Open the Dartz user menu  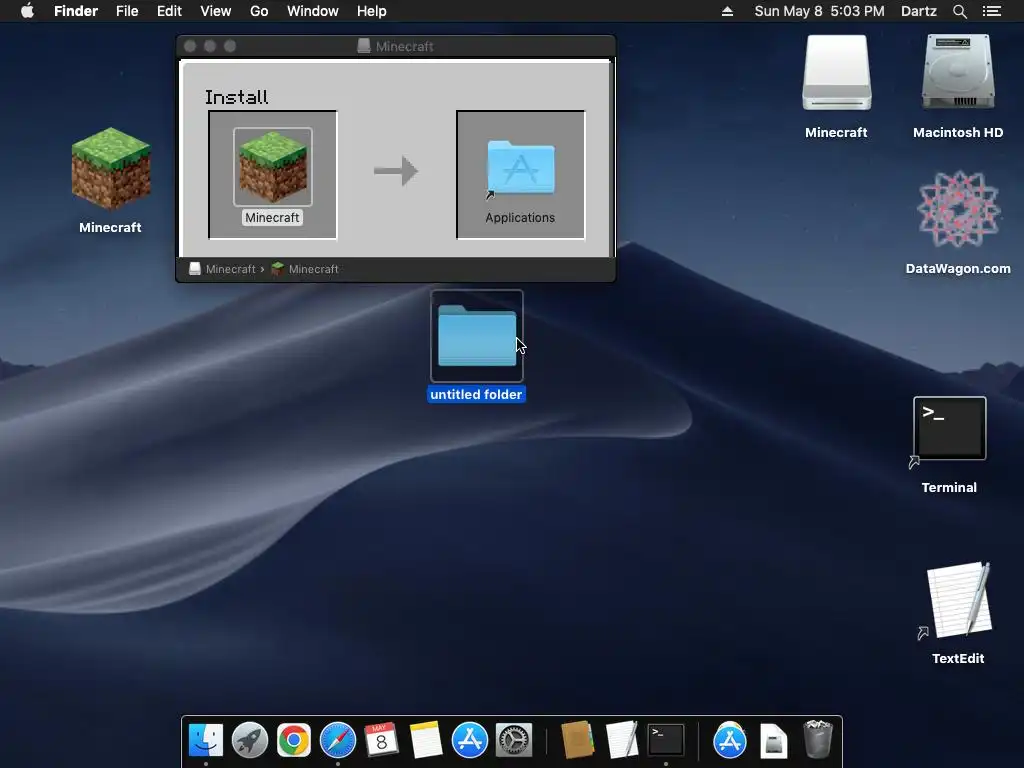tap(919, 11)
